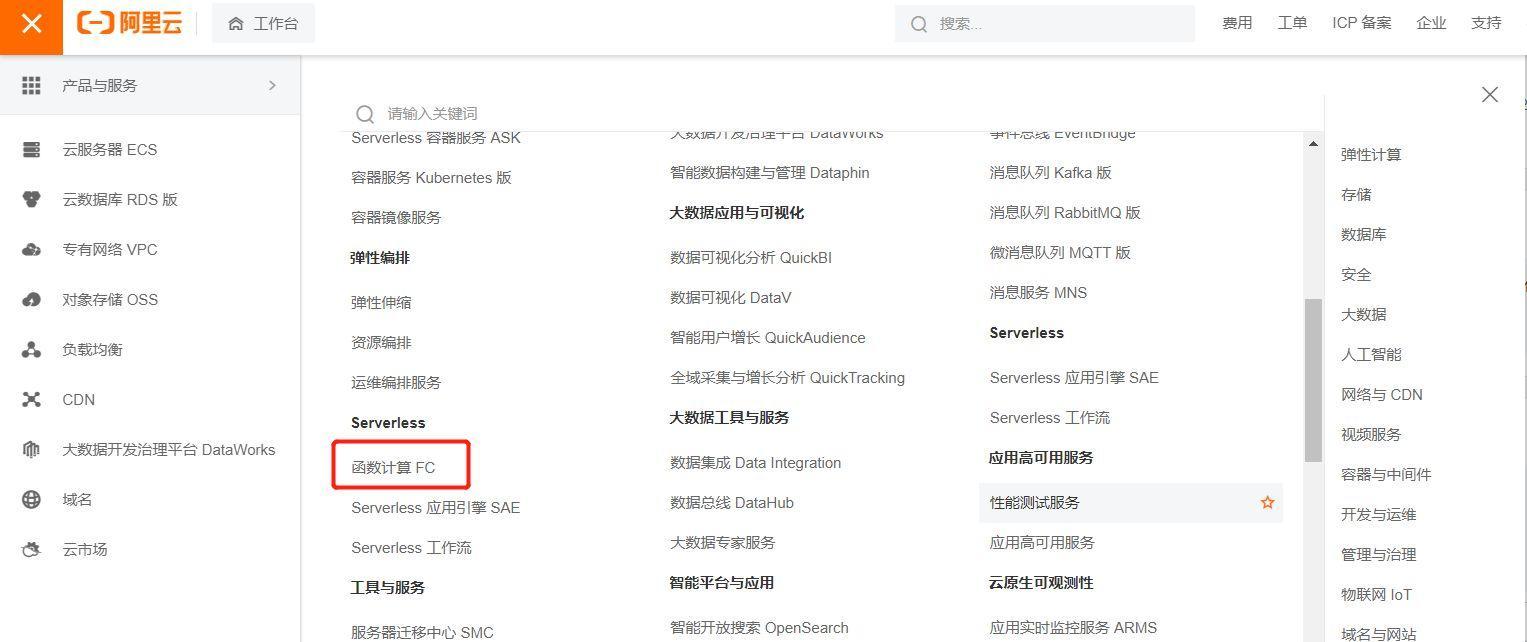
Task: Open the 企业 menu
Action: point(1431,23)
